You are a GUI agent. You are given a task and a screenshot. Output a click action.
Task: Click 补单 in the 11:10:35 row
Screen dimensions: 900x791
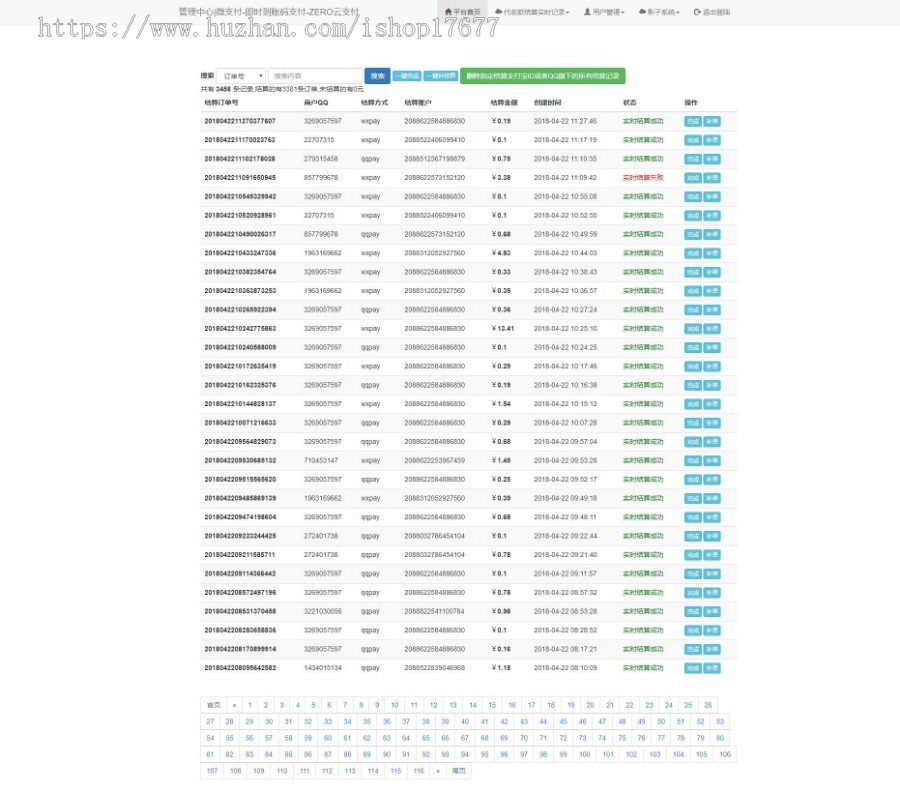pyautogui.click(x=712, y=159)
